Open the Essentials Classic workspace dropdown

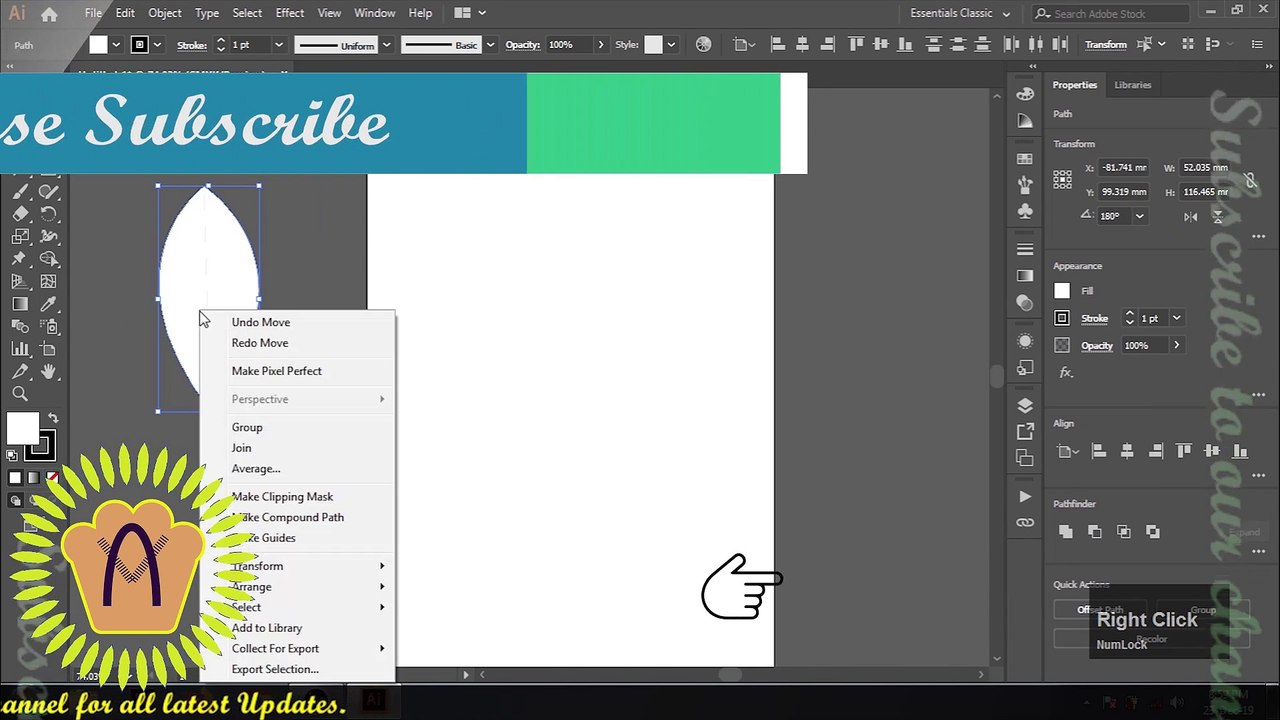[960, 13]
